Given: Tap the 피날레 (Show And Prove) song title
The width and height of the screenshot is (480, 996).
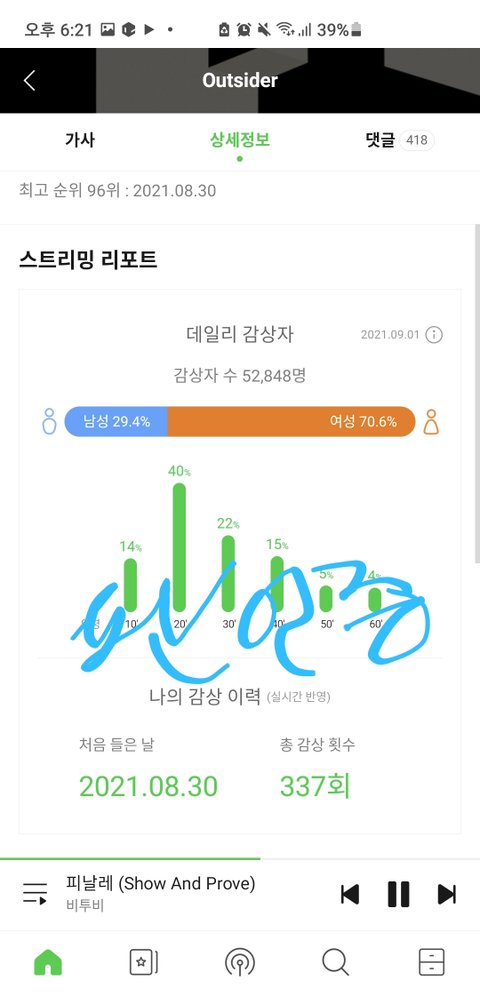Looking at the screenshot, I should (160, 883).
